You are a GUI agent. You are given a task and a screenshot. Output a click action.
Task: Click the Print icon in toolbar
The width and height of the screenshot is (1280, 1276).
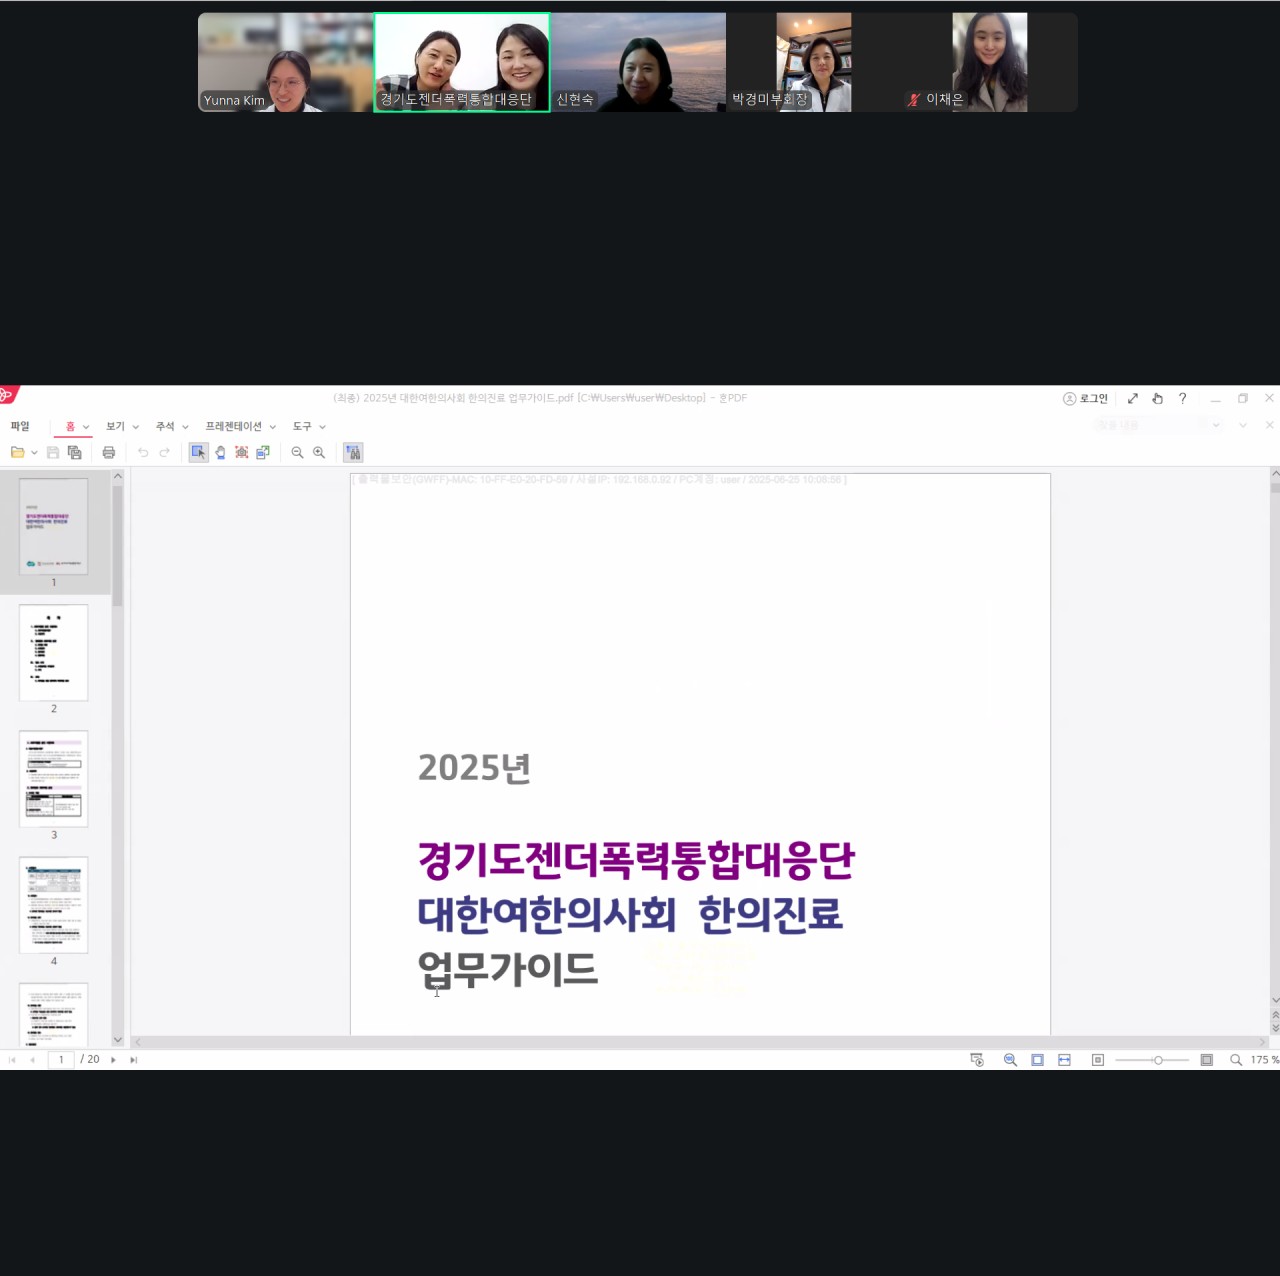[109, 453]
